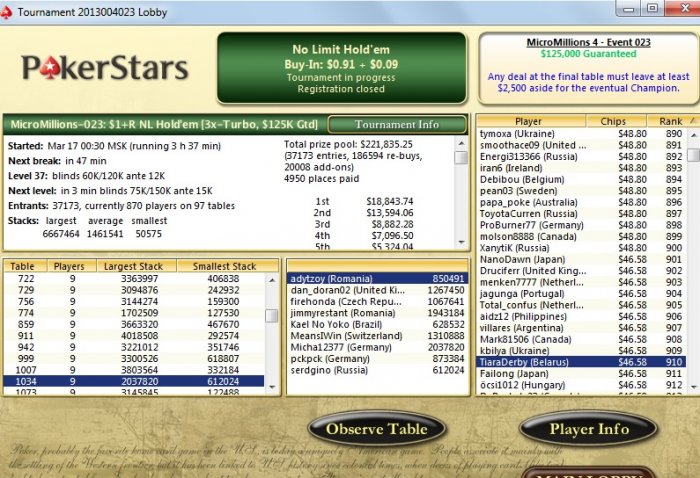
Task: Click the player ranking scrollbar thumb
Action: [693, 154]
